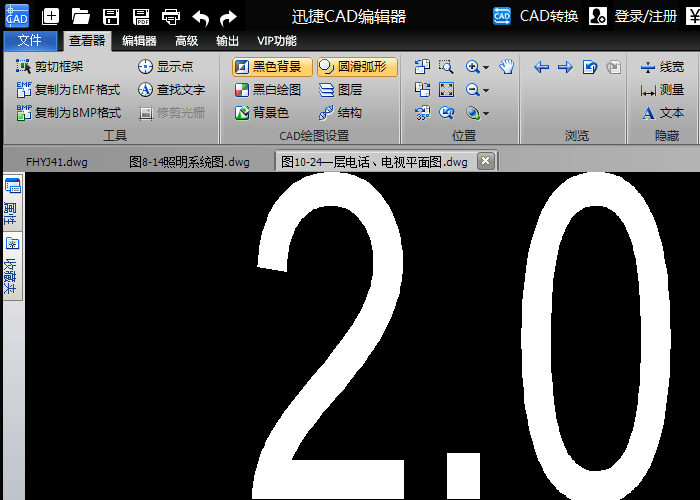
Task: Close the 图10-24 document tab
Action: point(486,160)
